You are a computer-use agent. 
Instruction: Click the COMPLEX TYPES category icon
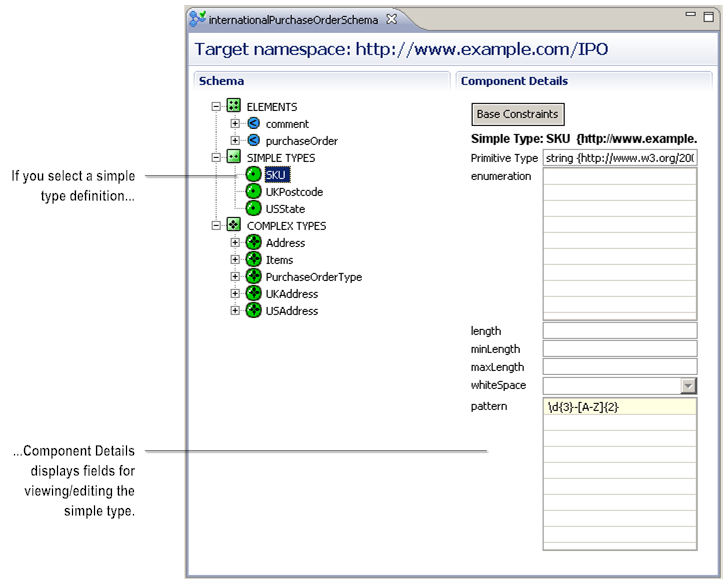tap(234, 226)
